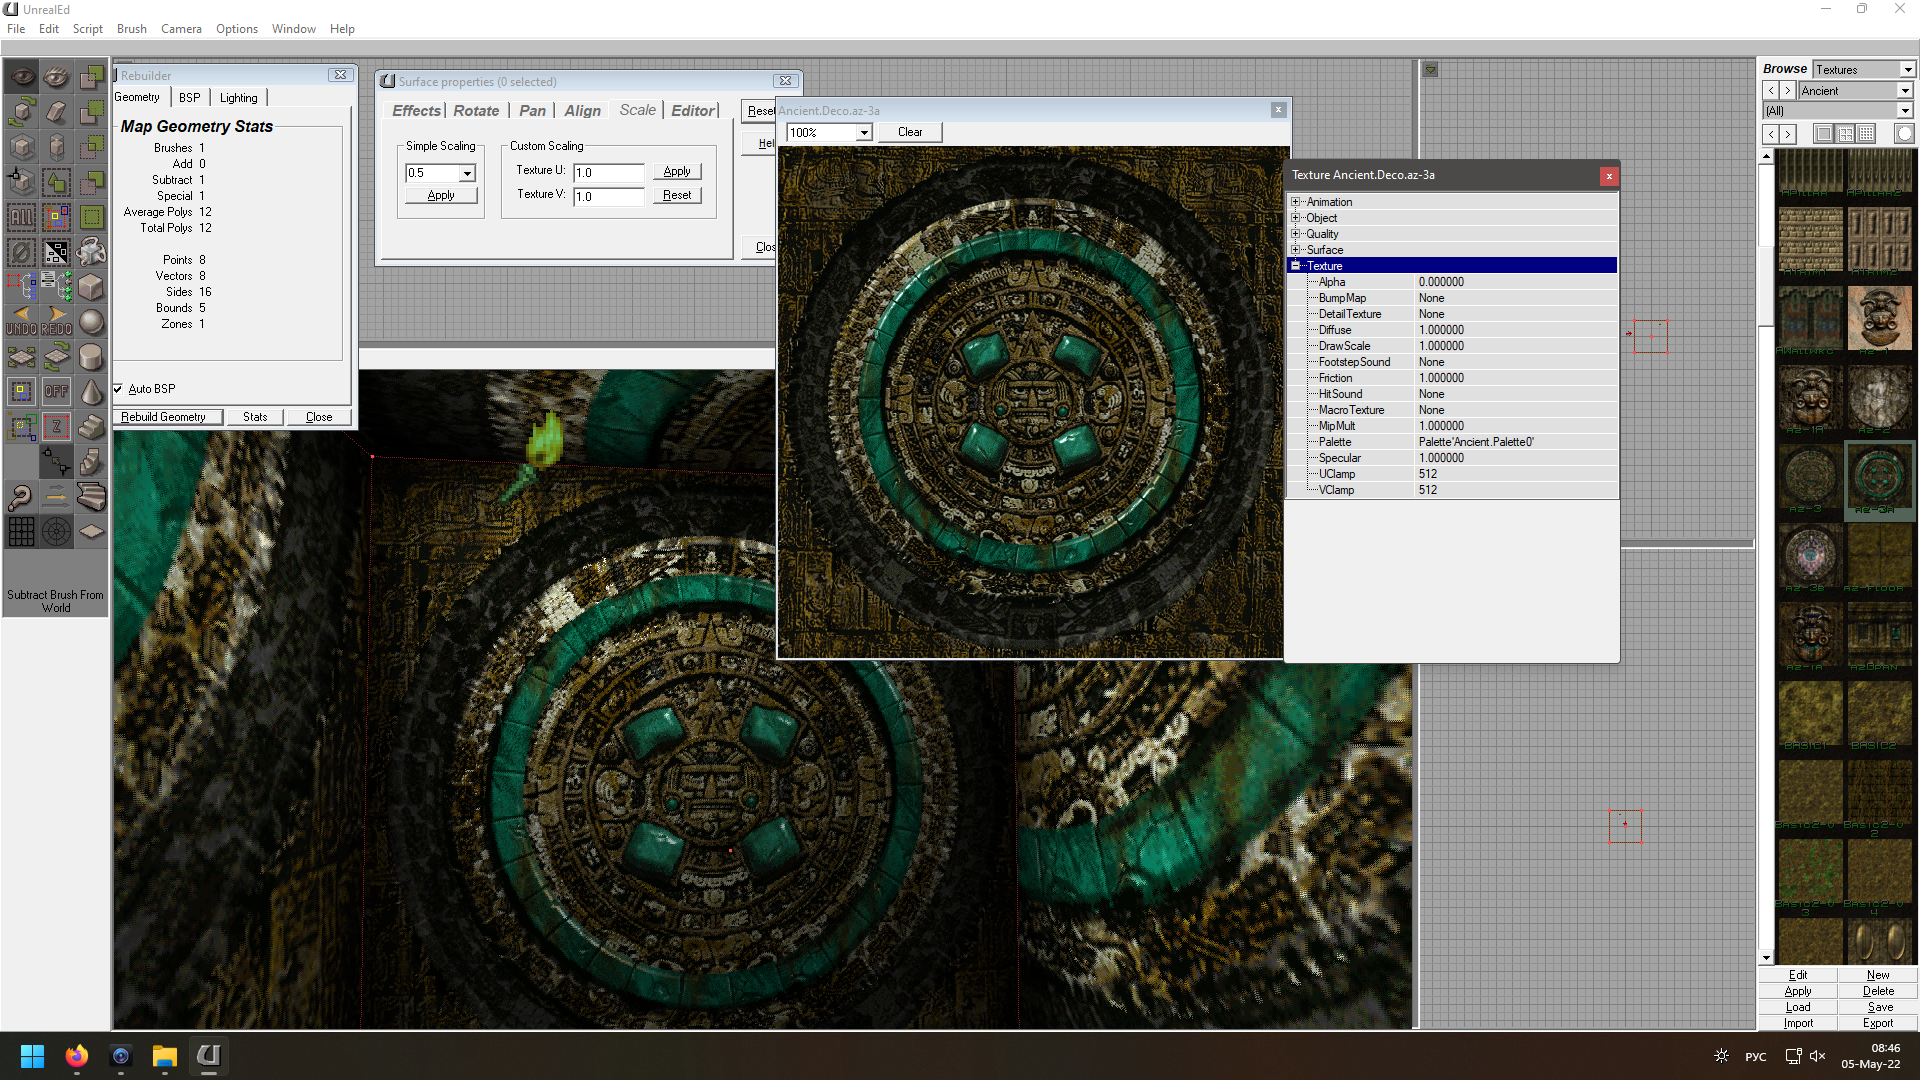1920x1080 pixels.
Task: Click the Texture U input field
Action: pyautogui.click(x=608, y=172)
